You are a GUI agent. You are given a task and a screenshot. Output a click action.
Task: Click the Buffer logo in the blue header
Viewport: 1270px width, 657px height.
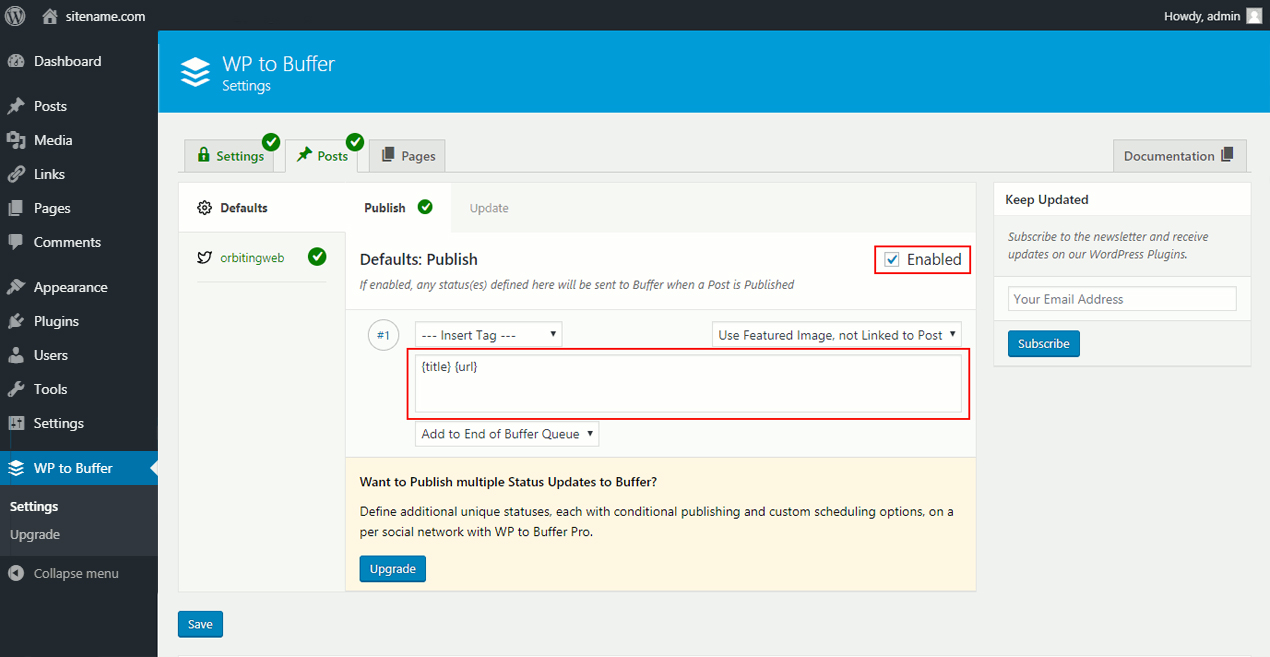pyautogui.click(x=195, y=73)
